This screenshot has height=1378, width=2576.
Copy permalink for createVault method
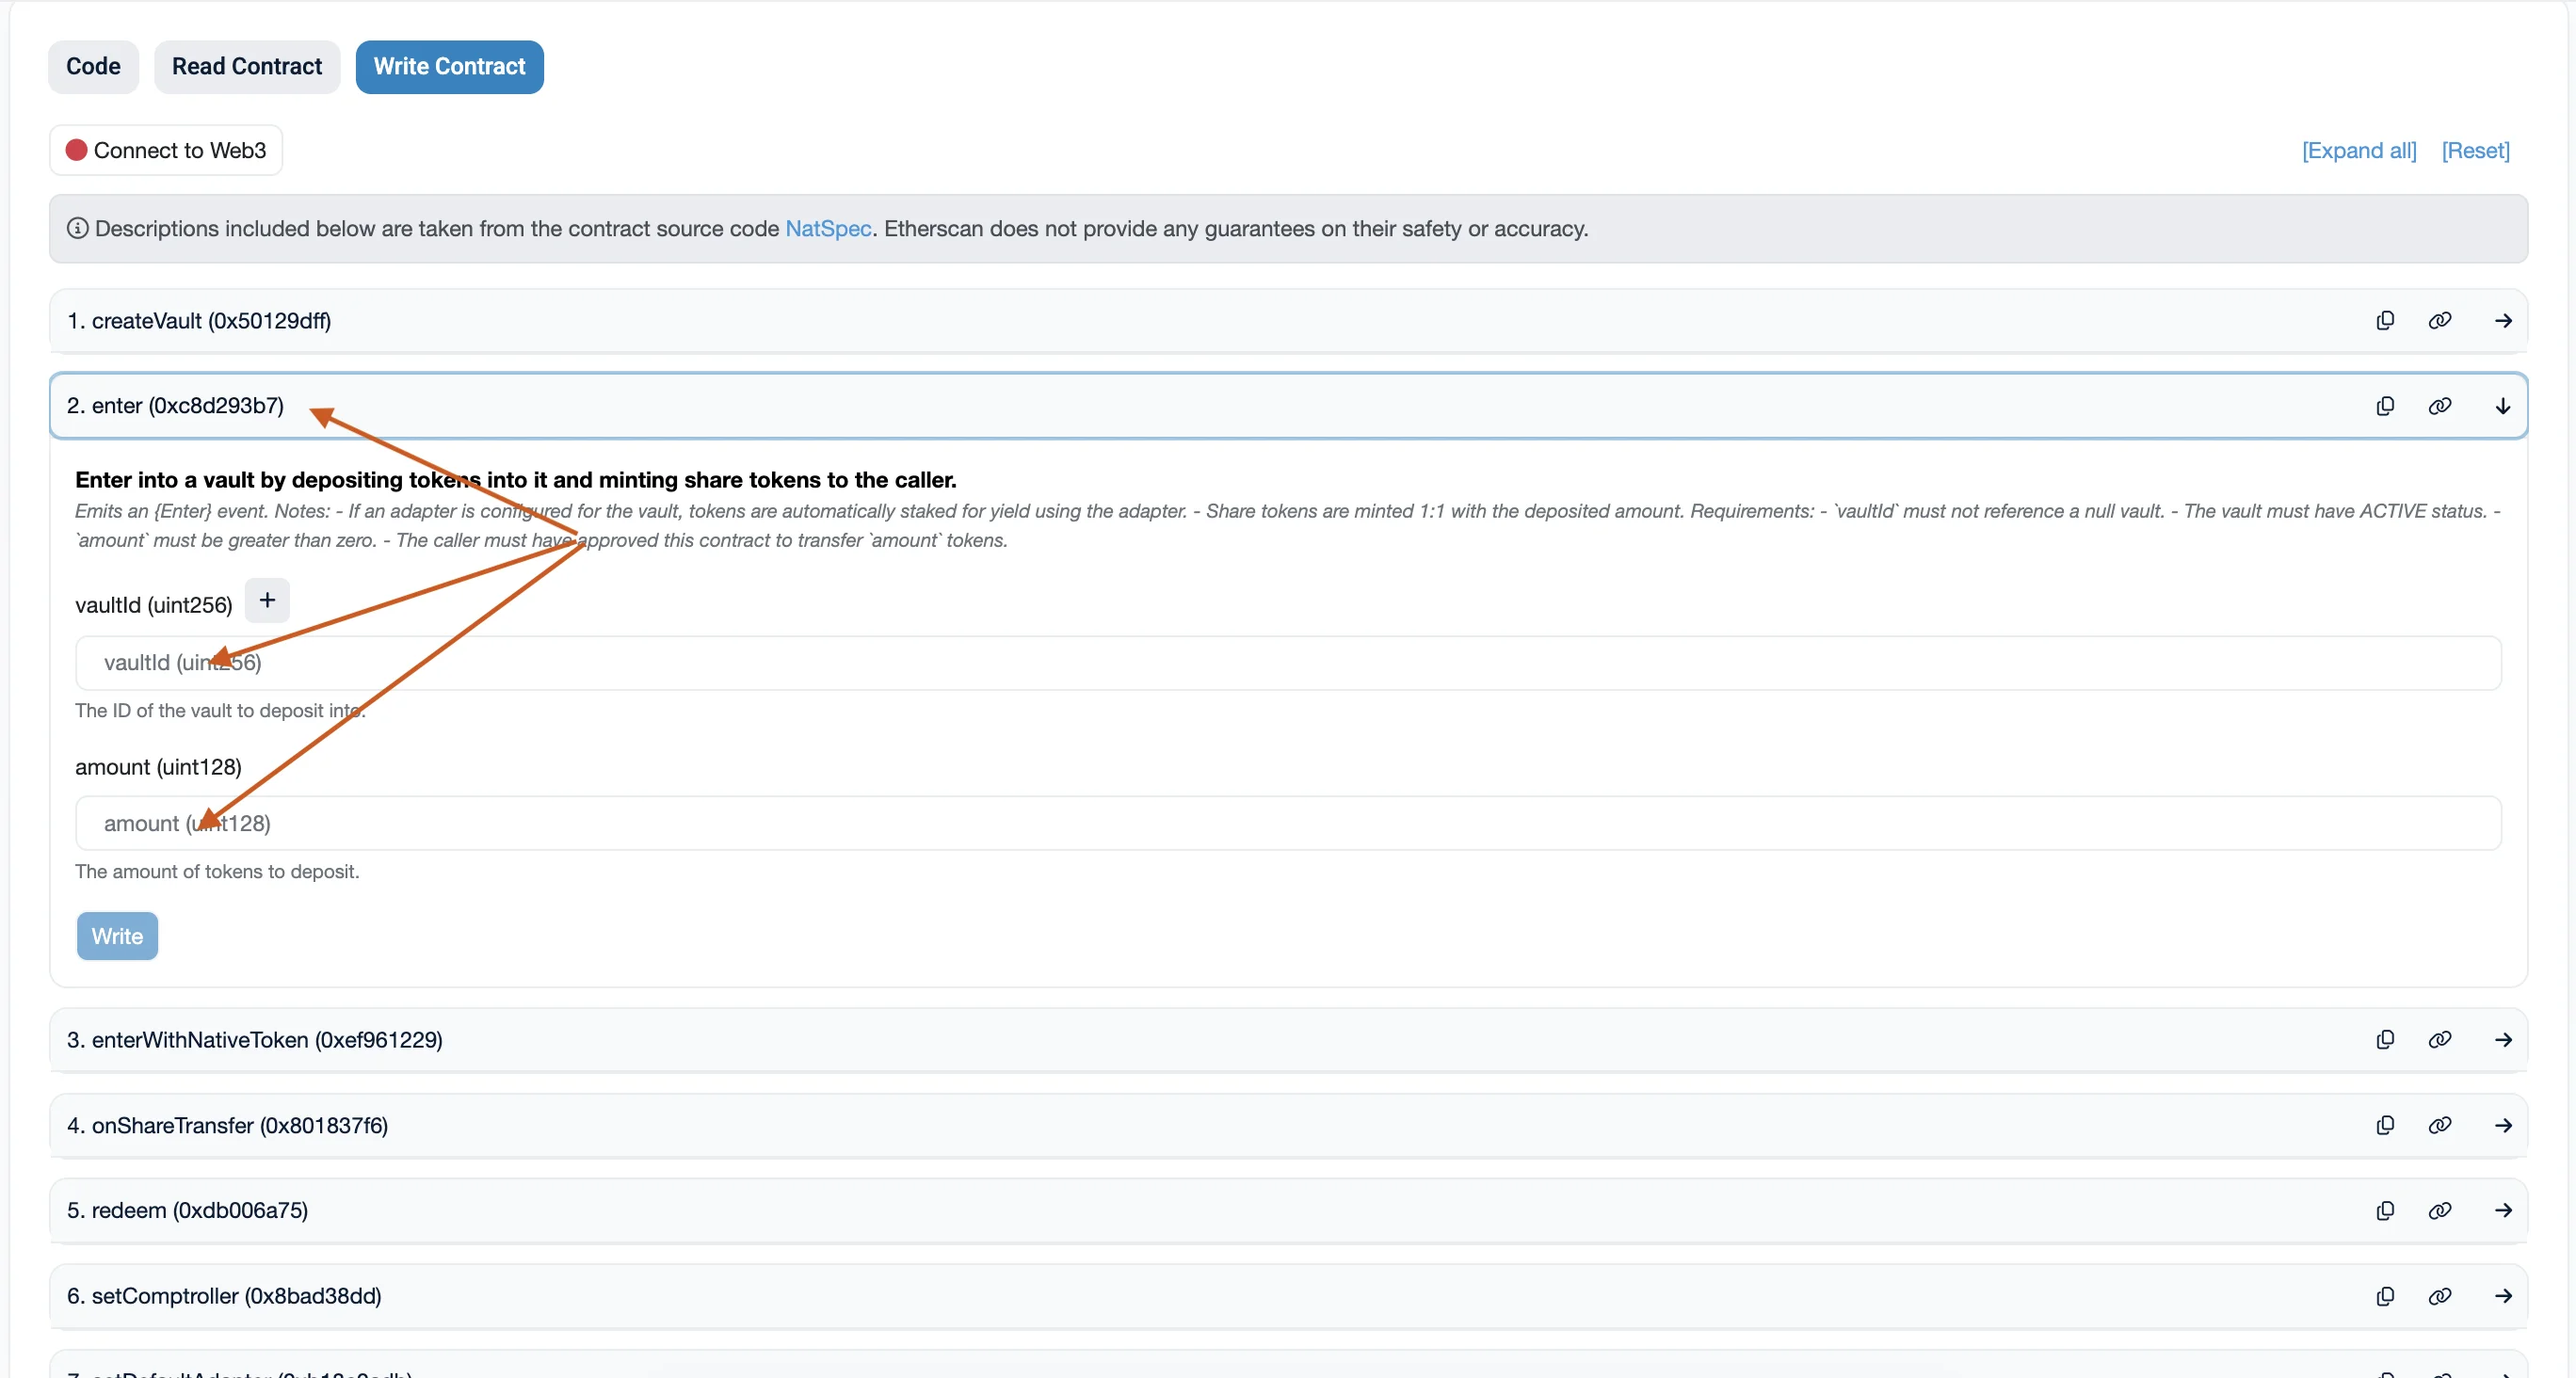tap(2439, 320)
